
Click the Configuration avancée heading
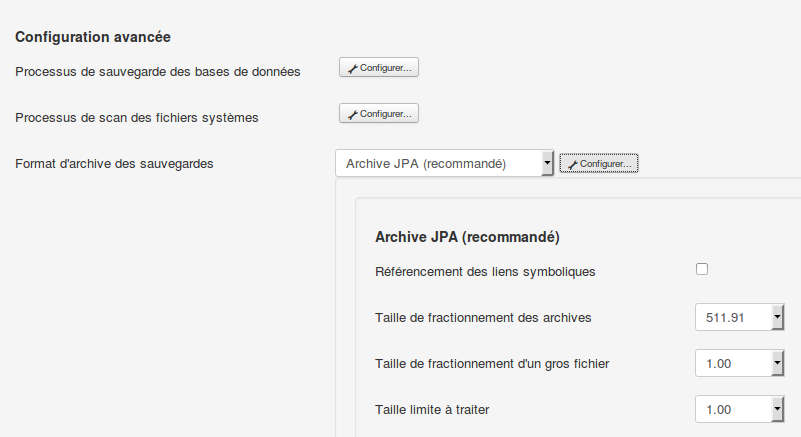[93, 37]
